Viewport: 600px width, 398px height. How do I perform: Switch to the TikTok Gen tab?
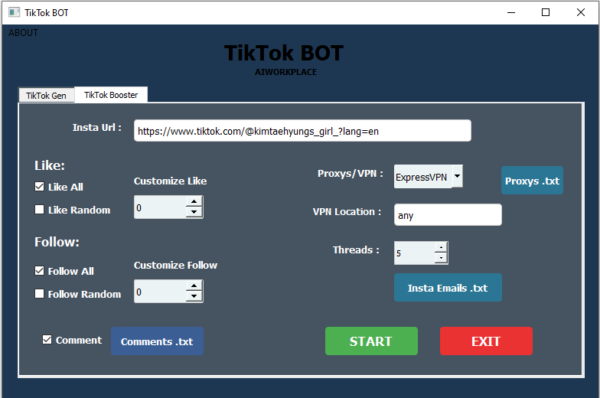(x=46, y=95)
